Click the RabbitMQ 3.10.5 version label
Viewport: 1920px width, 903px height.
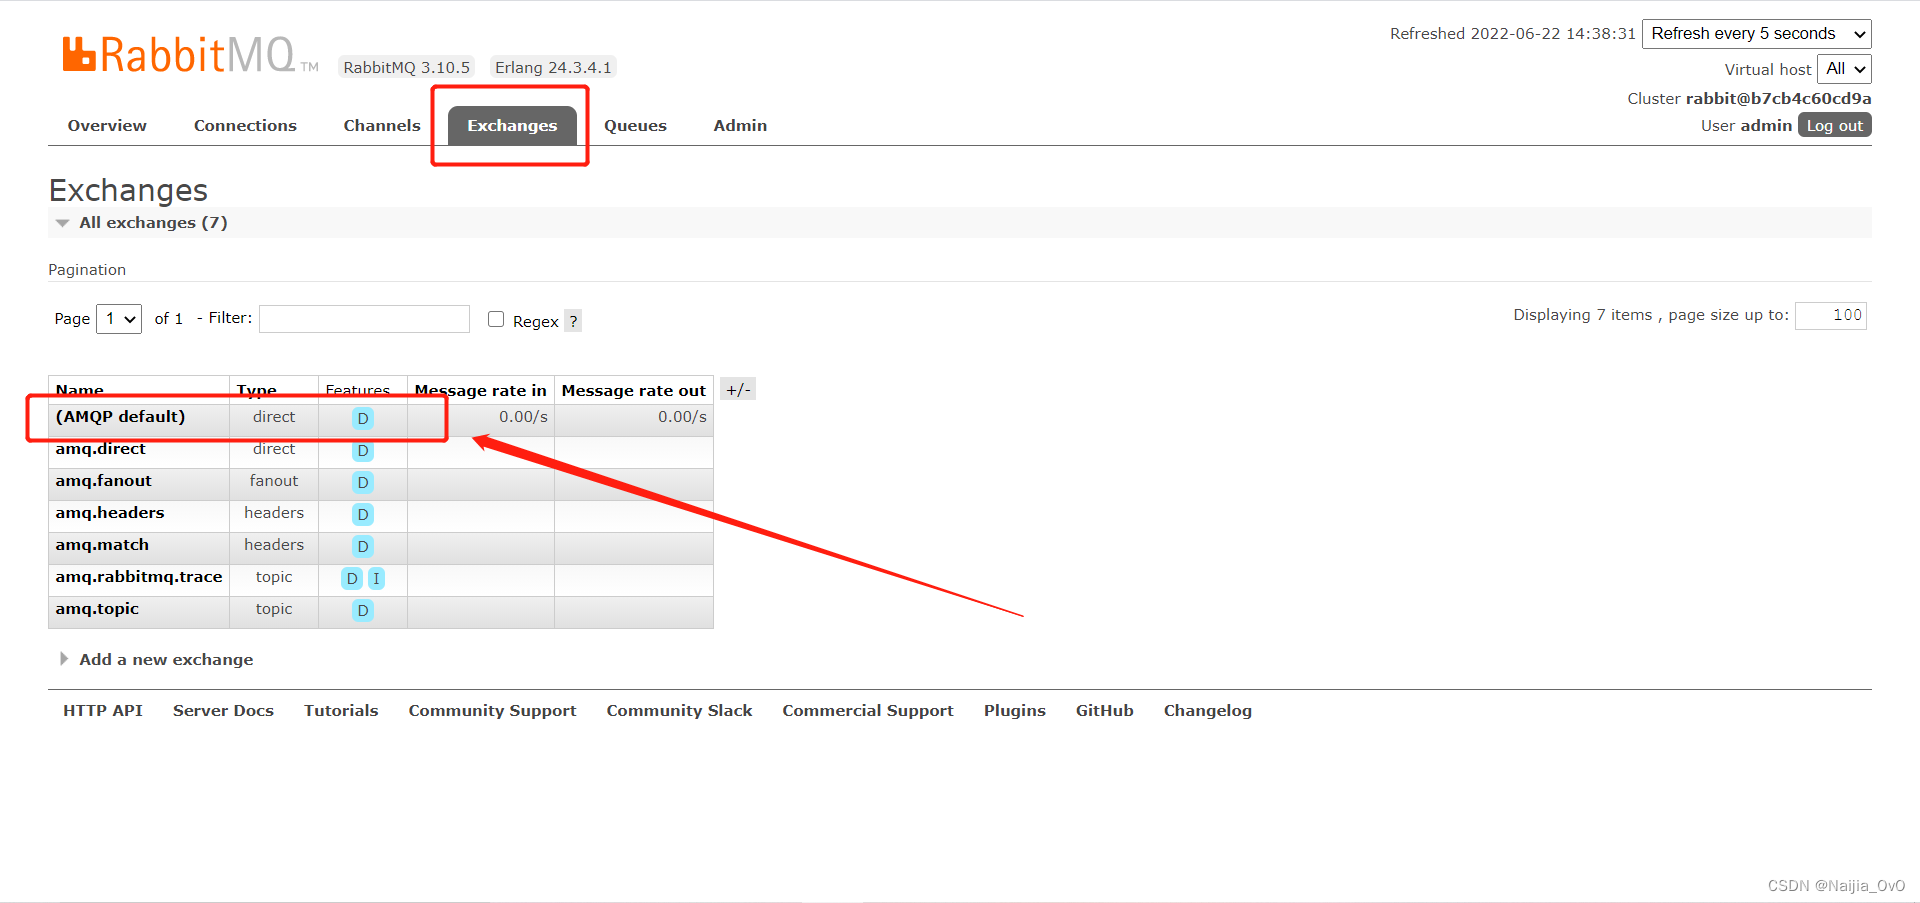coord(406,68)
